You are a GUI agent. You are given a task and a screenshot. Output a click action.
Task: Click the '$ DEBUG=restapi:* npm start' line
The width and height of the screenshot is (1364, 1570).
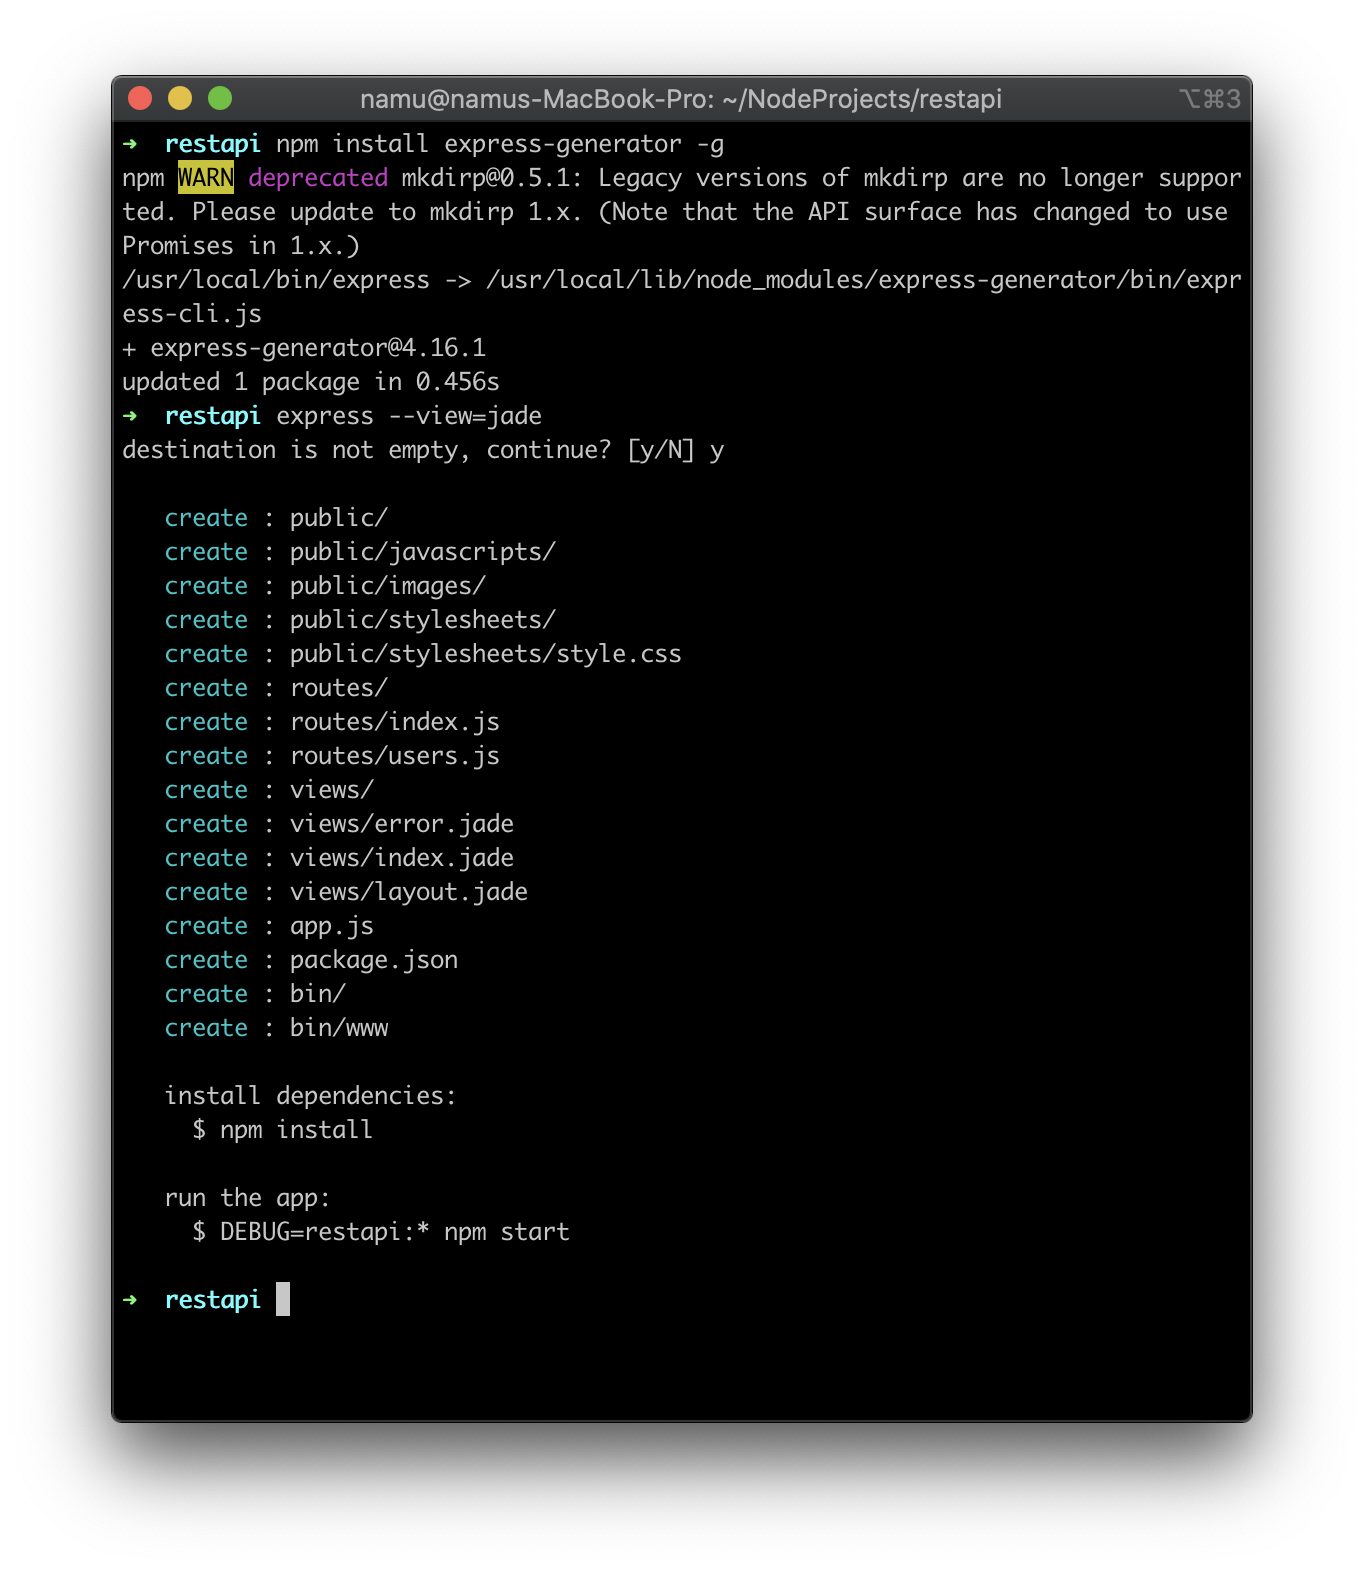(x=381, y=1232)
